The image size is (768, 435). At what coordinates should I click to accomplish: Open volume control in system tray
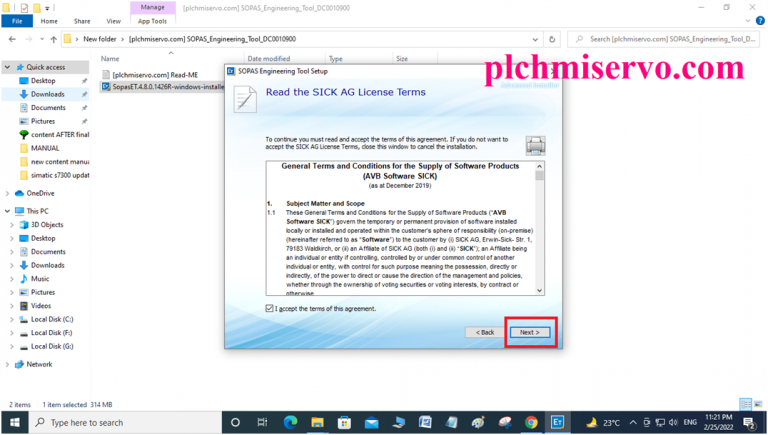(673, 422)
